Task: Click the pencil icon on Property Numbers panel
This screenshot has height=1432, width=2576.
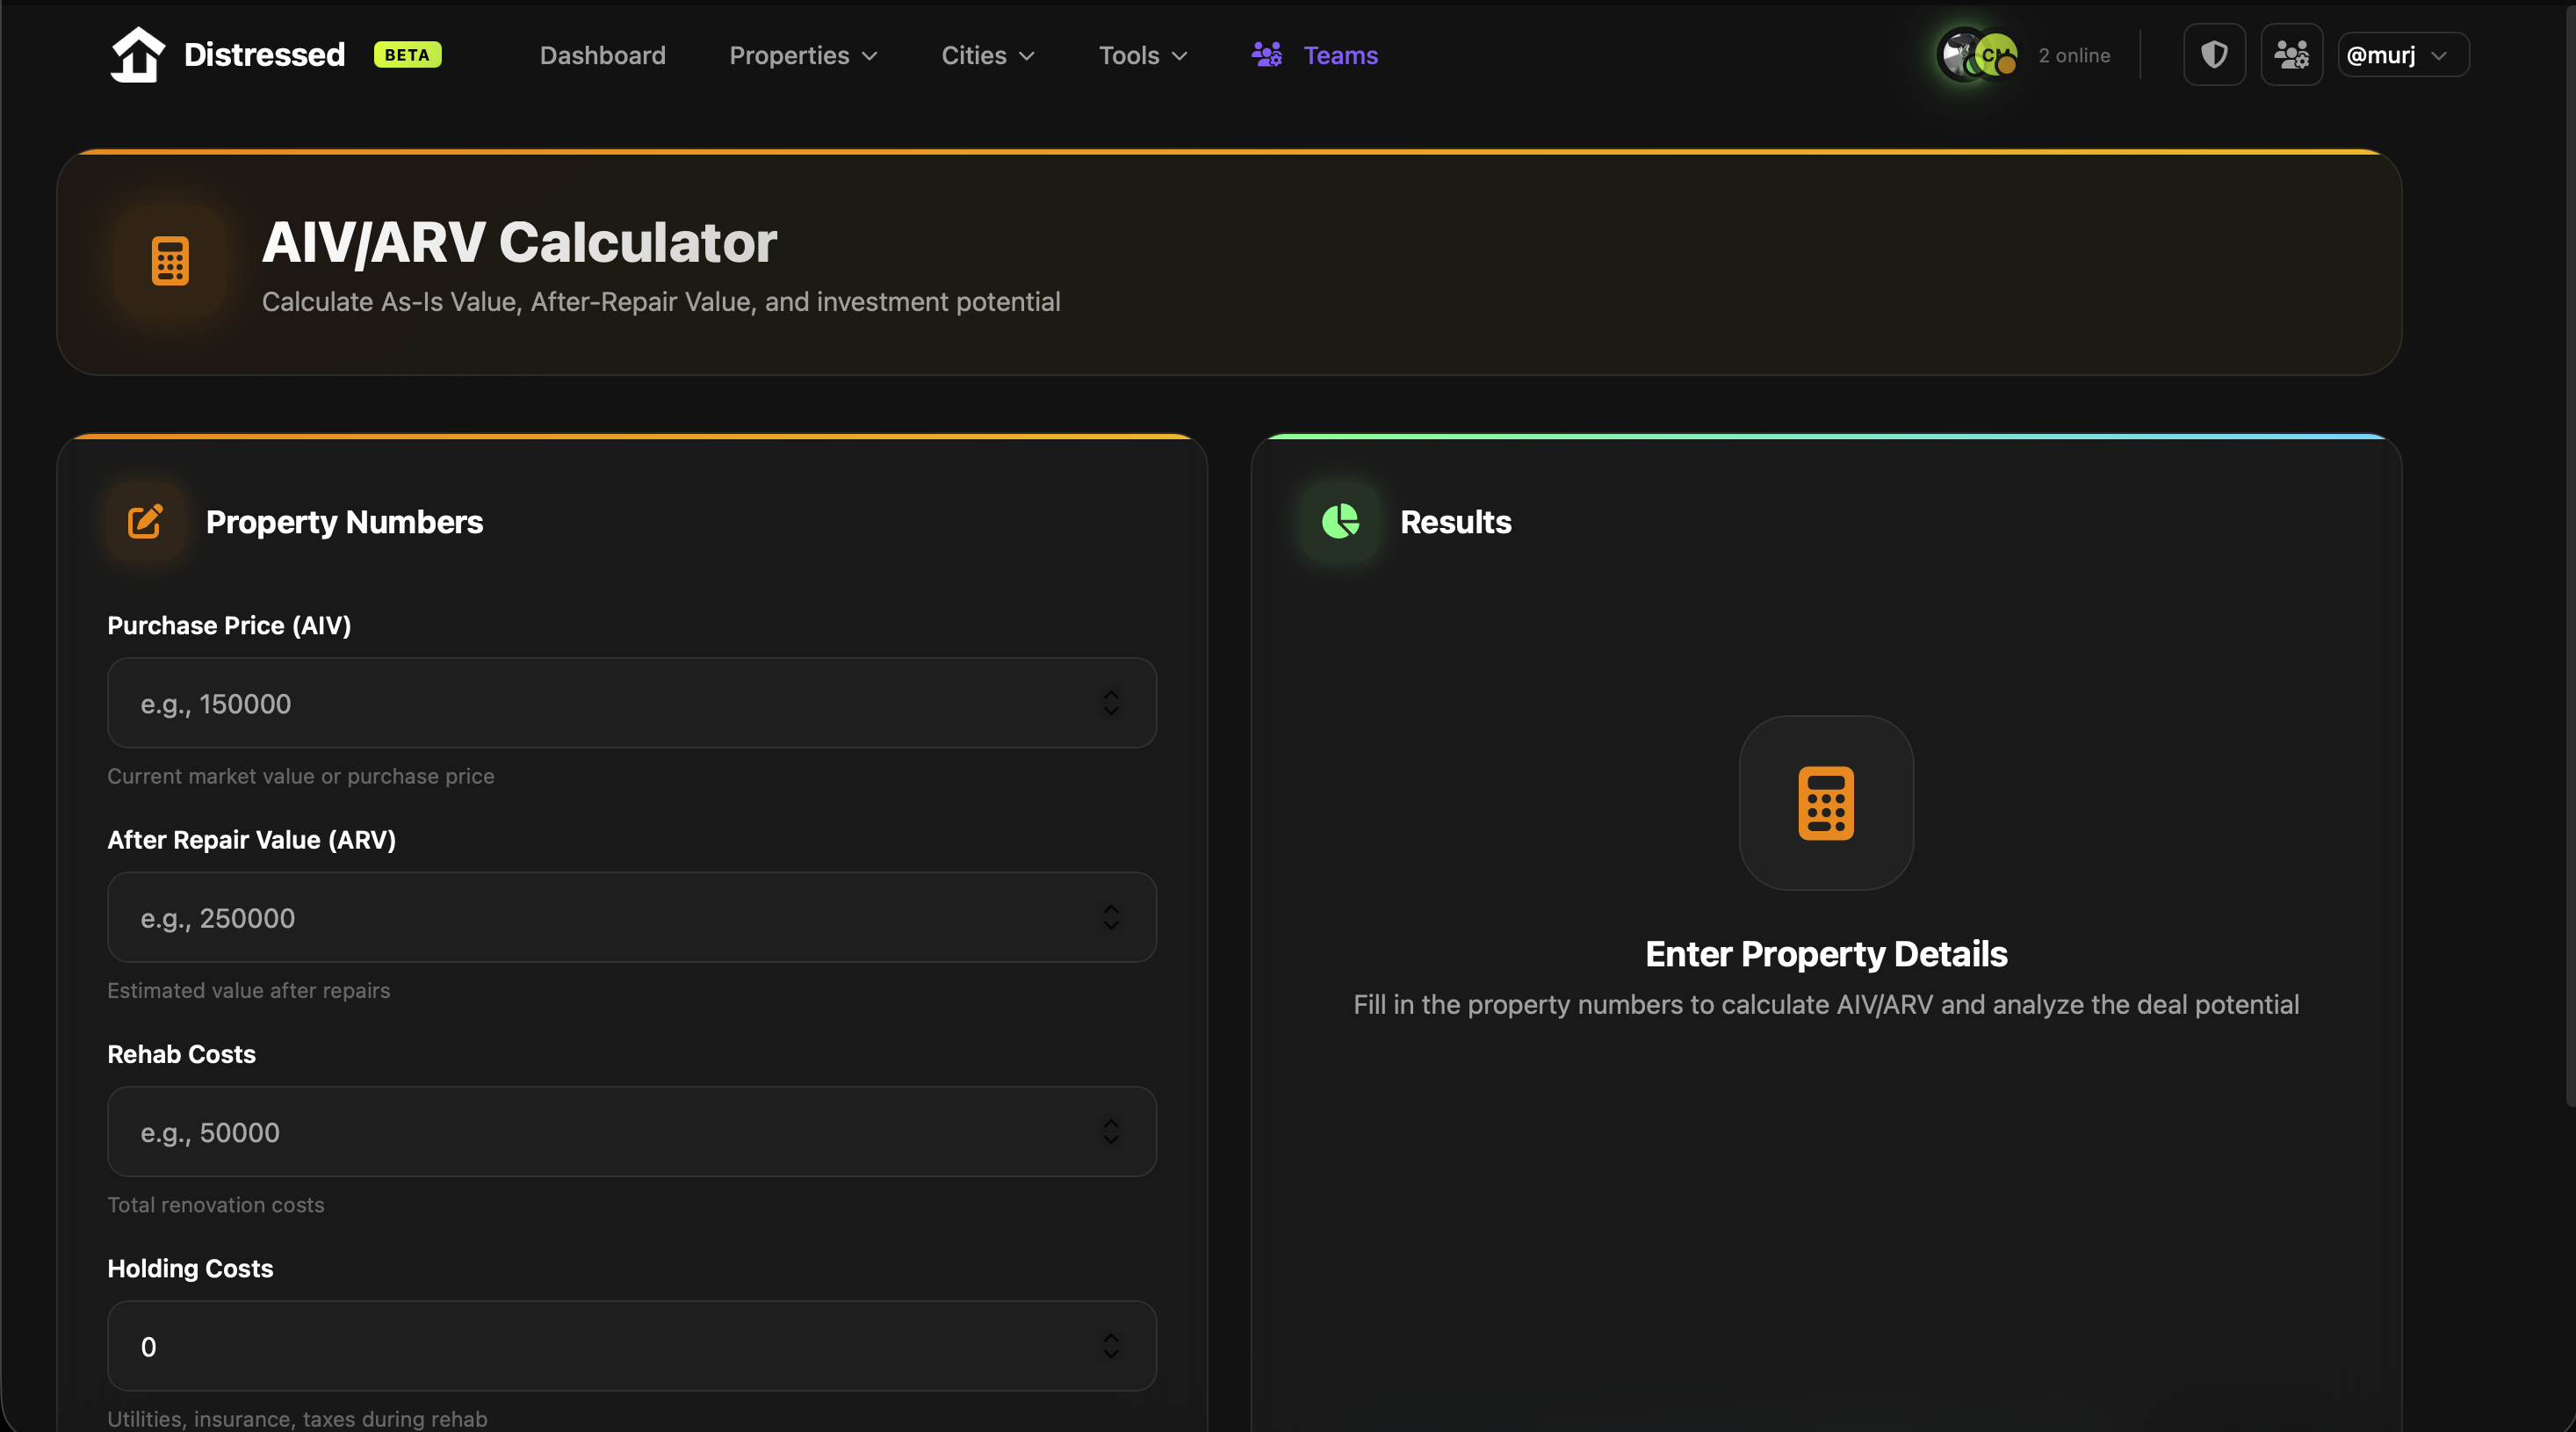Action: point(145,521)
